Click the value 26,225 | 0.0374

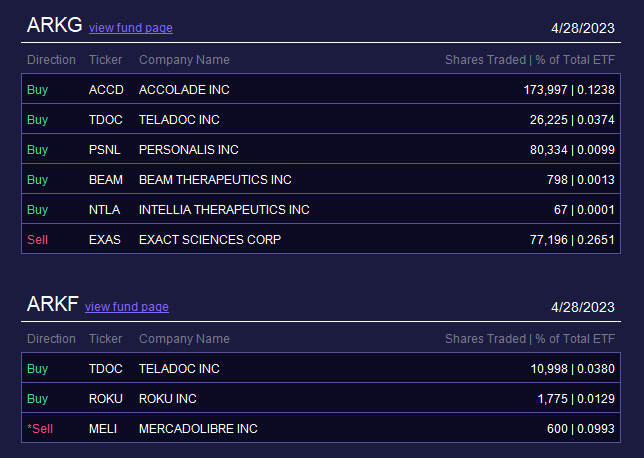coord(572,120)
